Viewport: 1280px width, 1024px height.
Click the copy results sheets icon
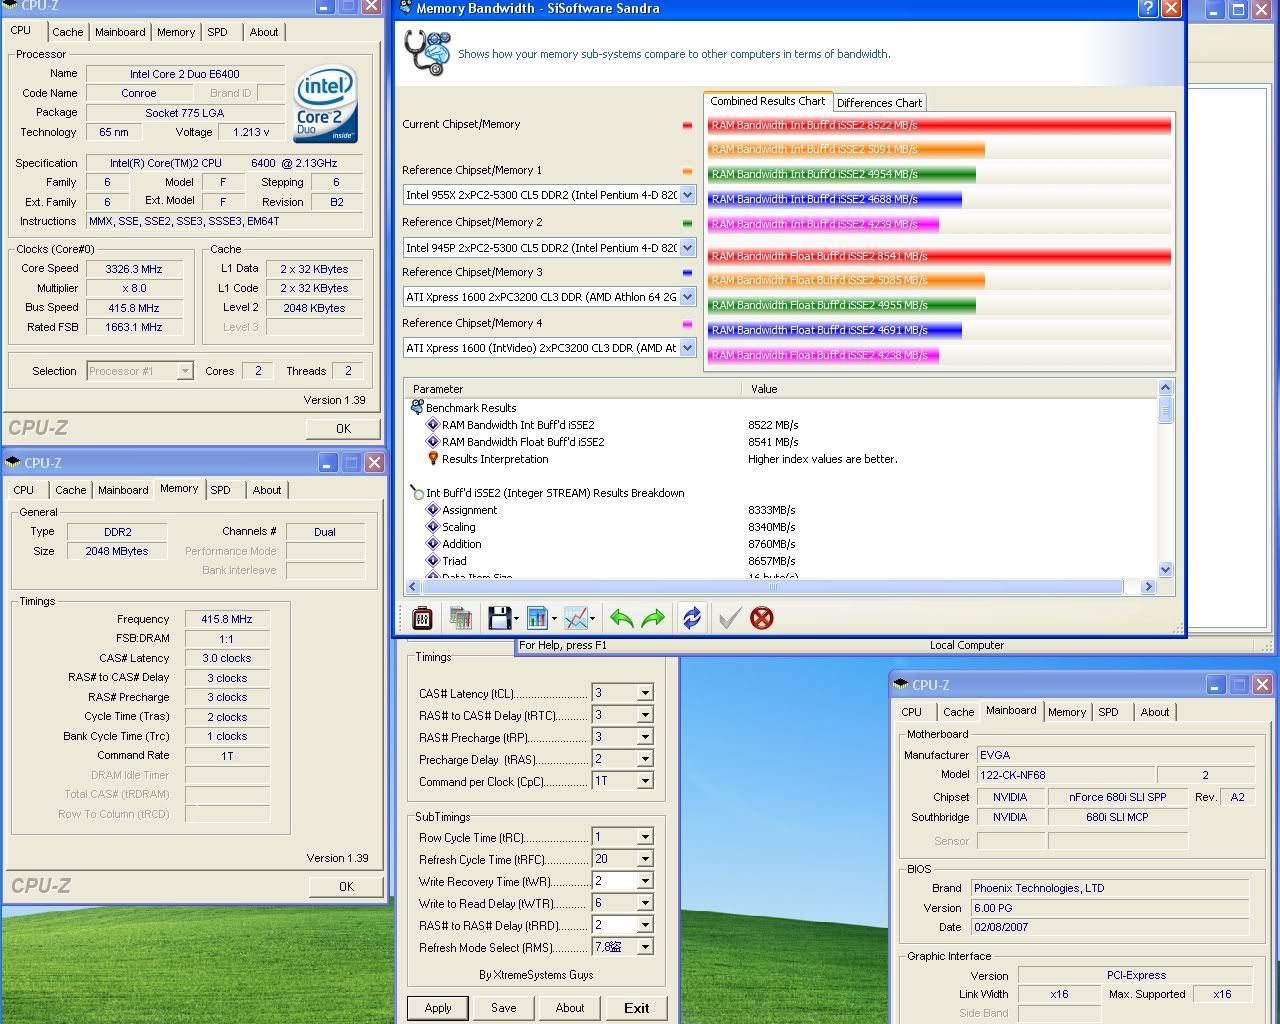pos(461,618)
